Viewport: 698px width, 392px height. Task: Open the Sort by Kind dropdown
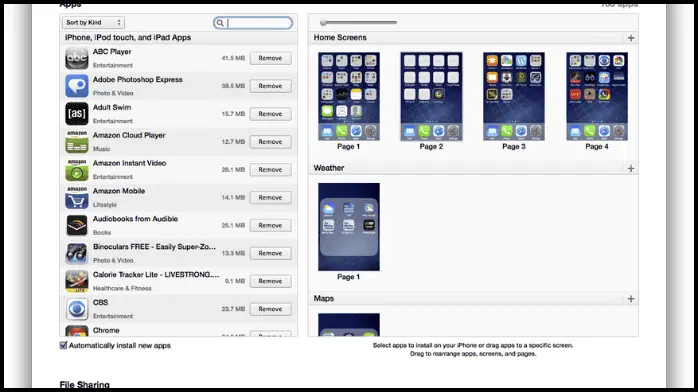[93, 22]
